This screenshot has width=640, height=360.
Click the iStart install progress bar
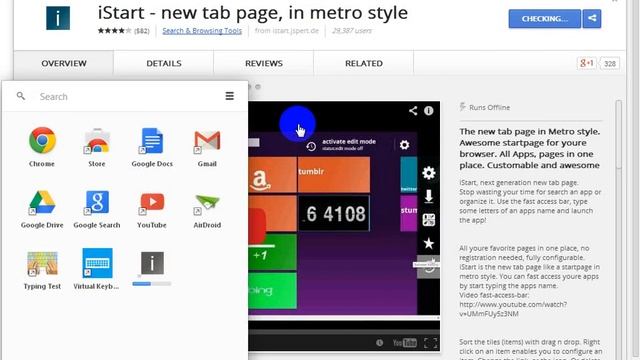point(152,283)
